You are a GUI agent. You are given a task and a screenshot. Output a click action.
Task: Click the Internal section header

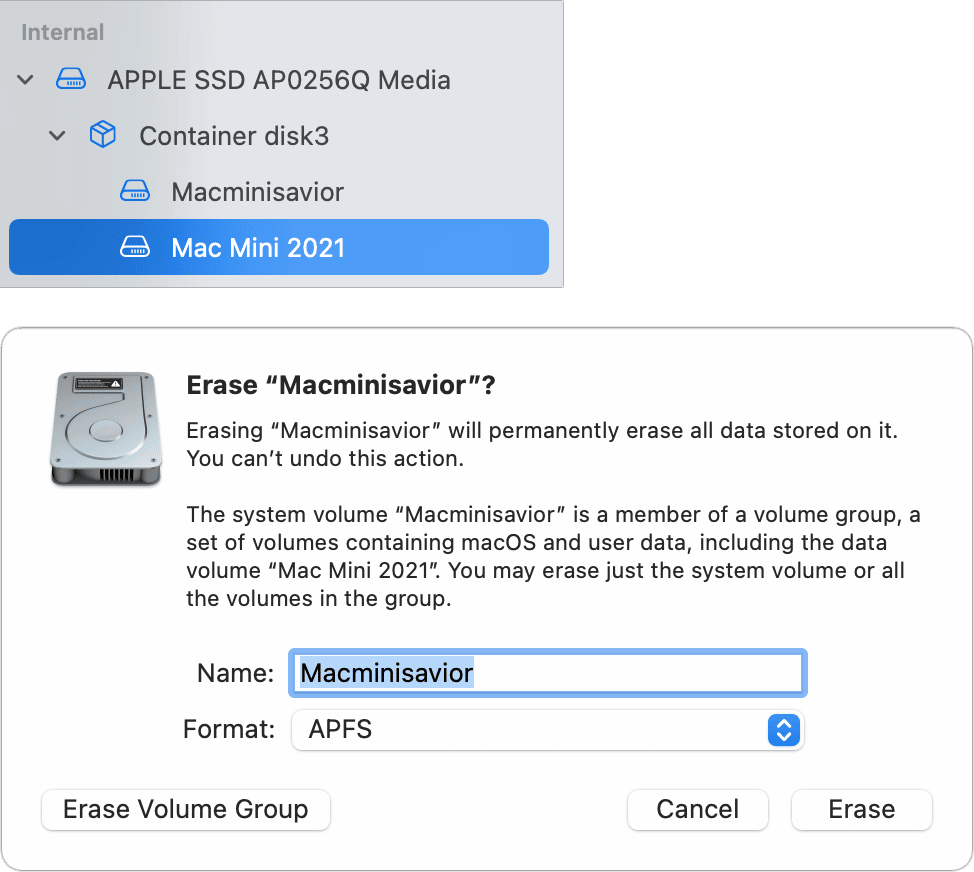(62, 32)
